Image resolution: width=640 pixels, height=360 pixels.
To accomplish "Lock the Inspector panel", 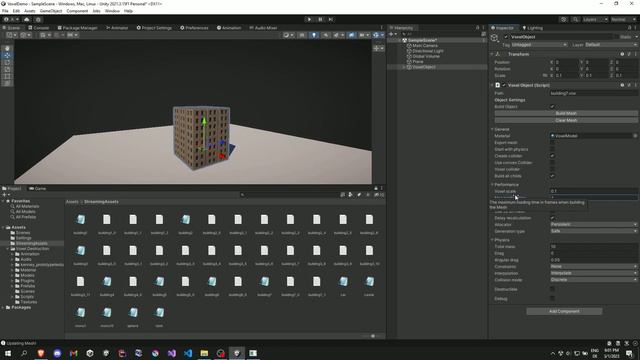I will click(629, 28).
